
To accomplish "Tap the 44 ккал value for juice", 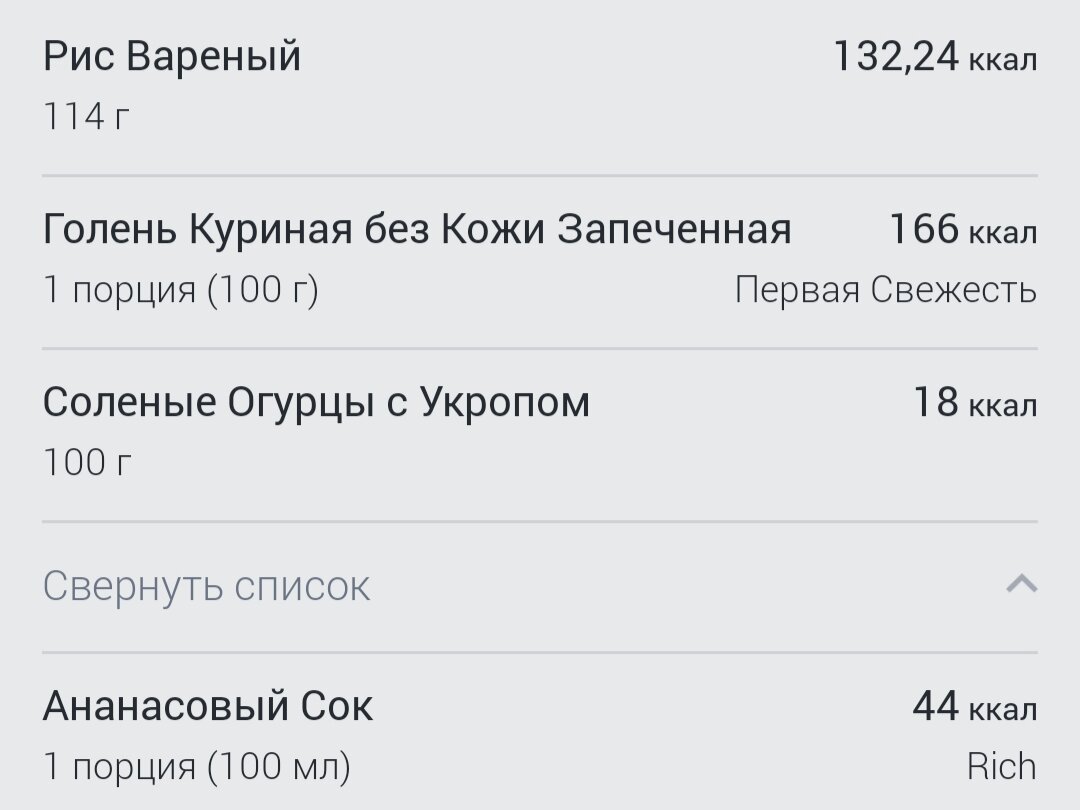I will (x=975, y=706).
